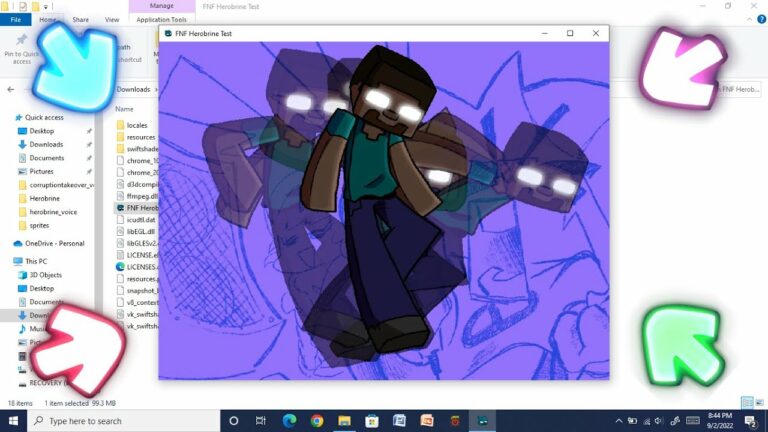
Task: Open the Windows Start menu
Action: [13, 421]
